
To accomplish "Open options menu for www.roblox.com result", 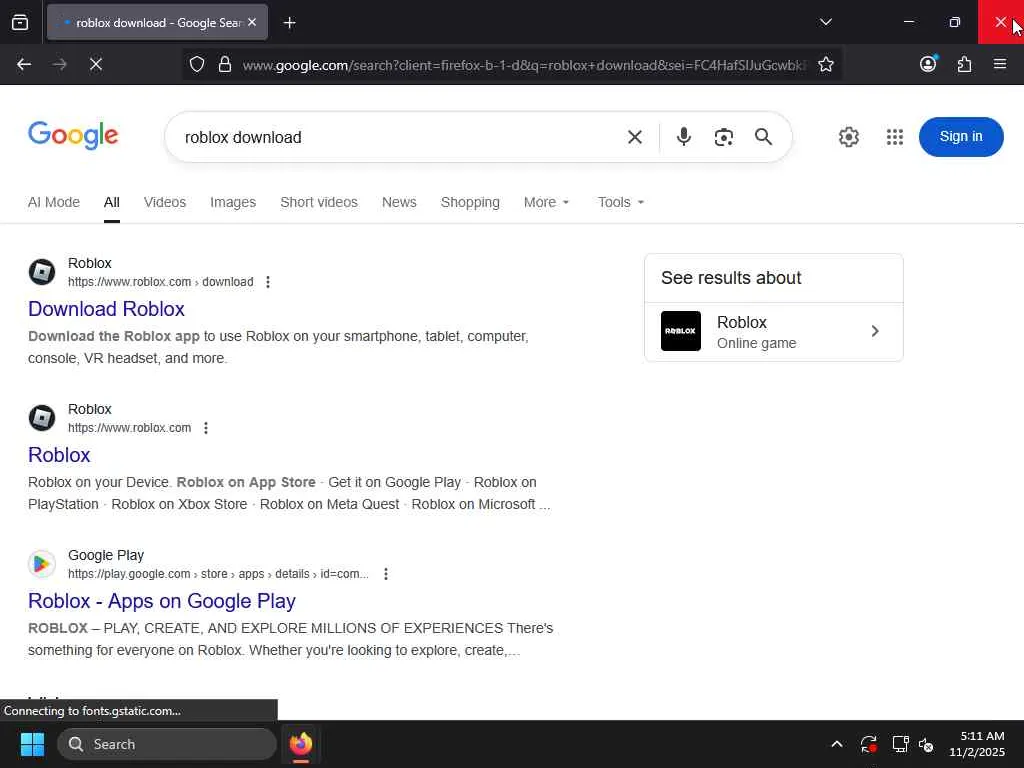I will tap(206, 428).
